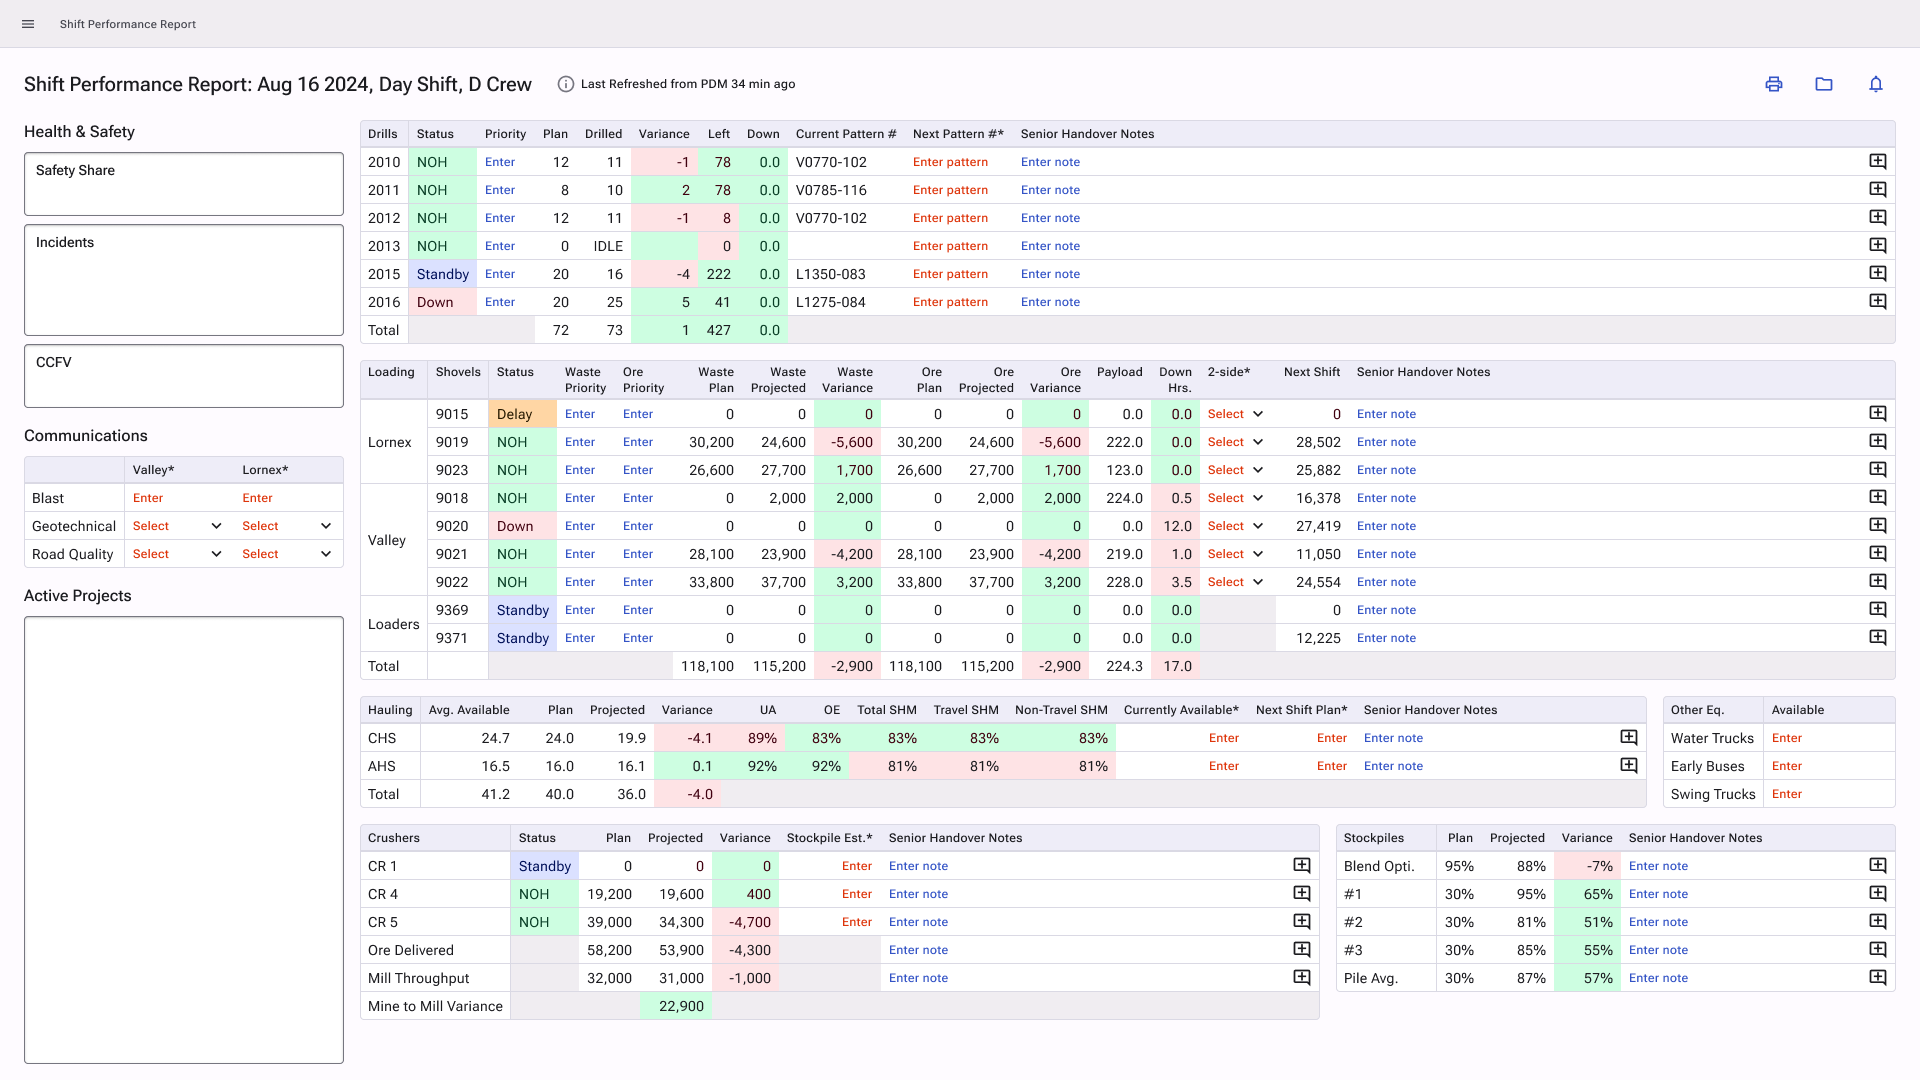Open 2-side select for shovel 9019
The width and height of the screenshot is (1920, 1080).
[x=1236, y=442]
